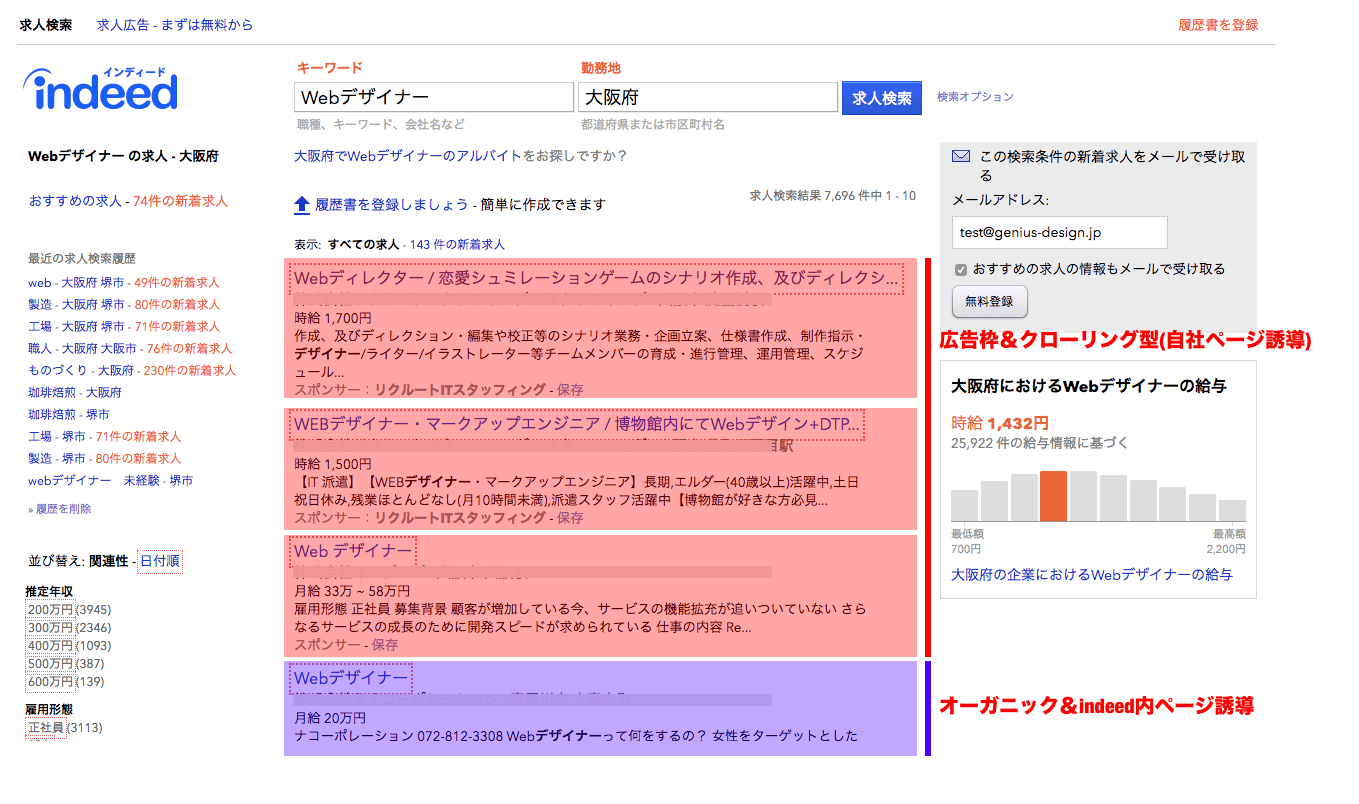
Task: Filter by estimated salary 400万円
Action: tap(50, 646)
